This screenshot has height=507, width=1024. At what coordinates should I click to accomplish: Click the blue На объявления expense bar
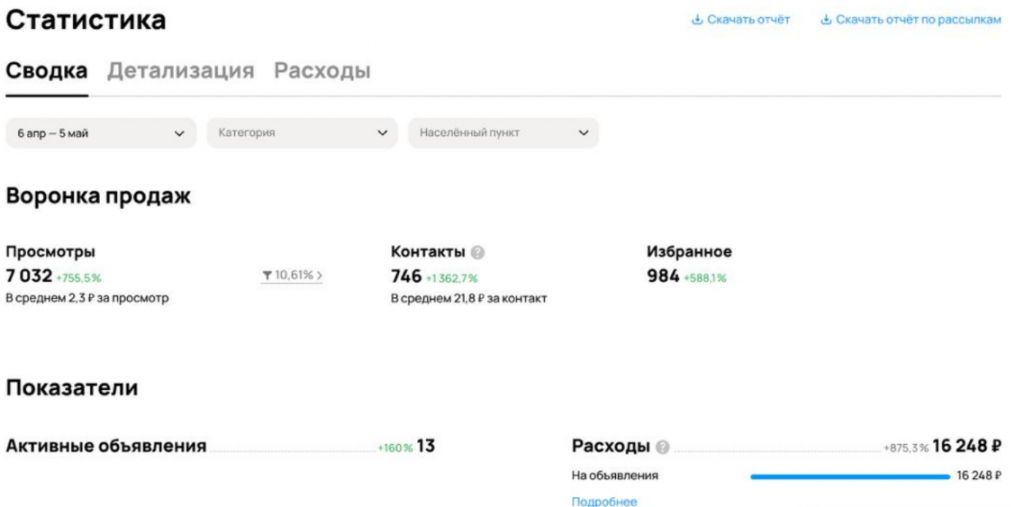(x=850, y=476)
